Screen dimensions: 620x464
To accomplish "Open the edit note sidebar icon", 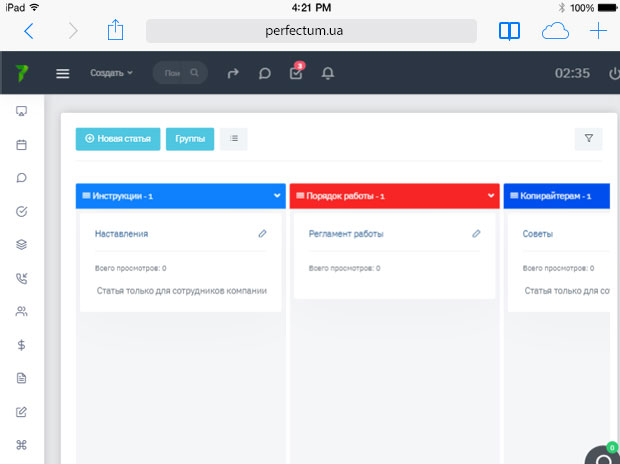I will 21,412.
